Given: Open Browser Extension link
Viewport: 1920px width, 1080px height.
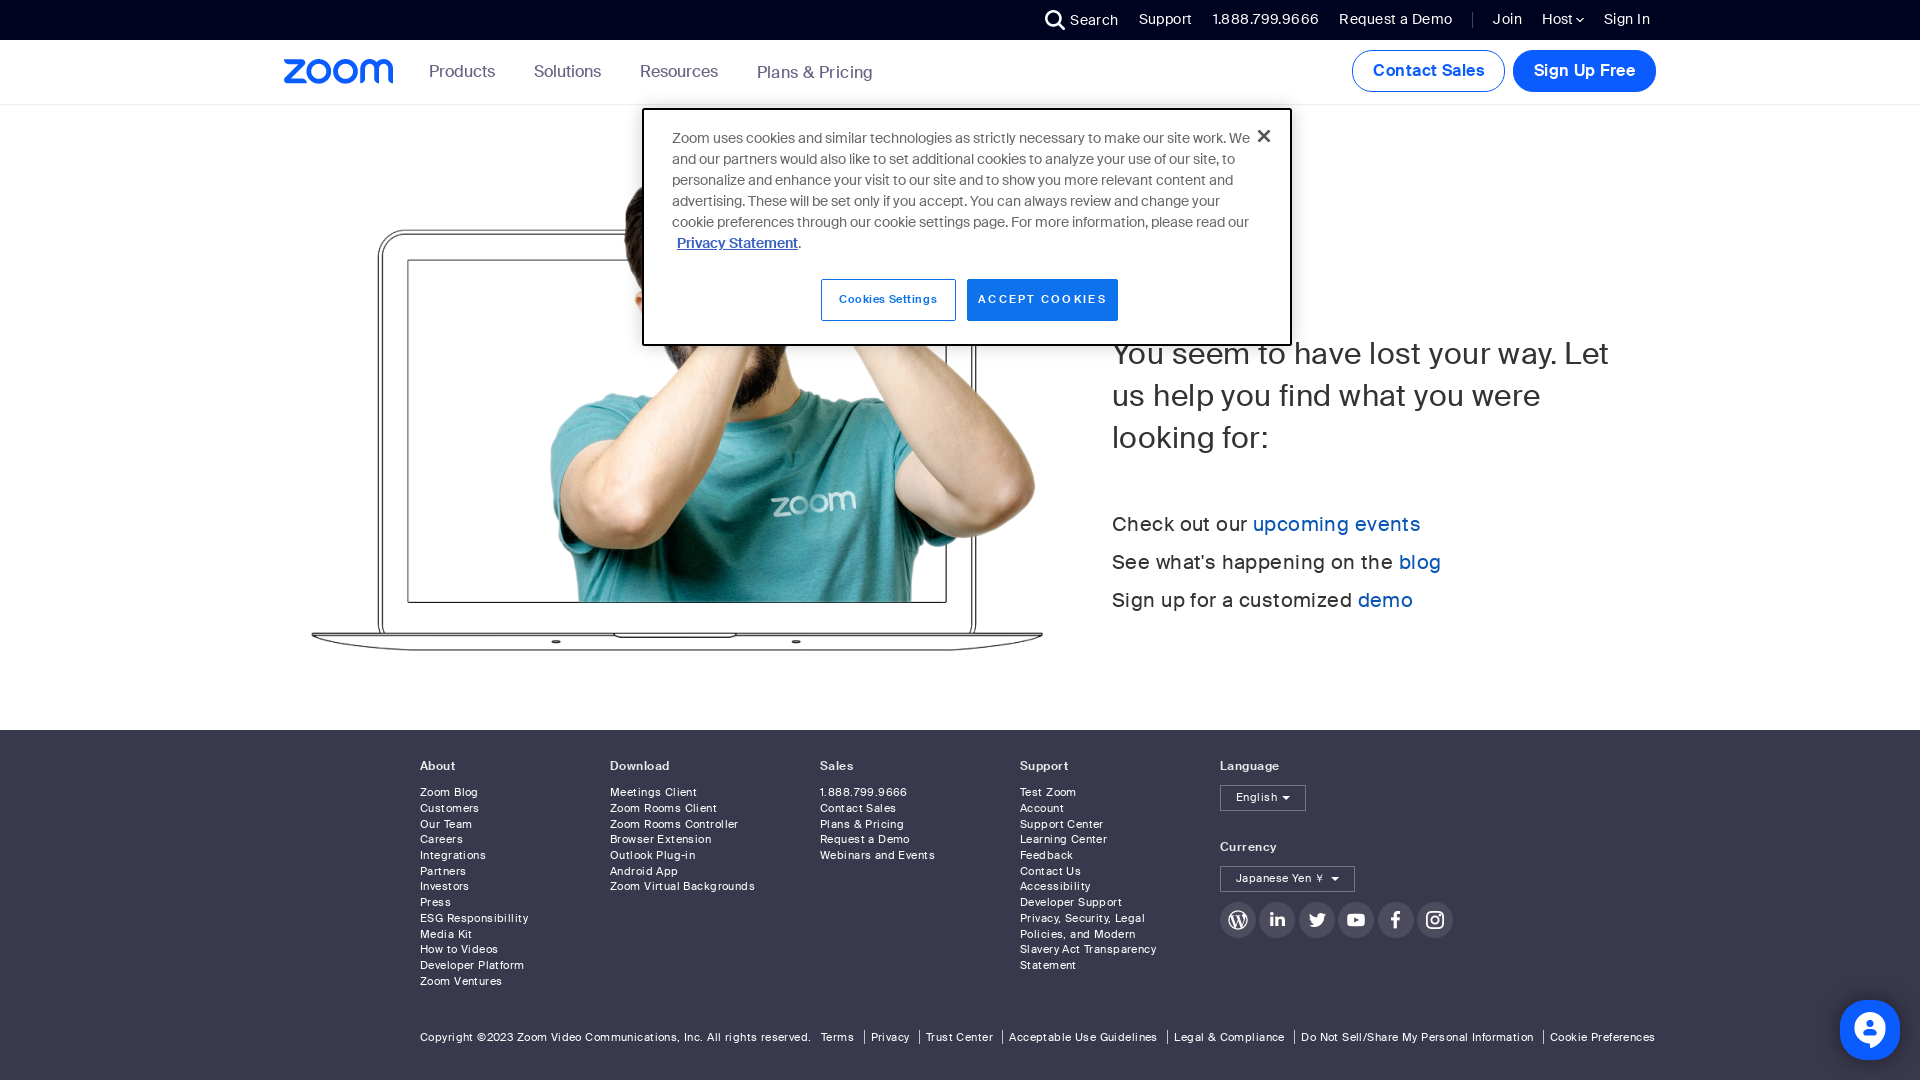Looking at the screenshot, I should point(660,840).
